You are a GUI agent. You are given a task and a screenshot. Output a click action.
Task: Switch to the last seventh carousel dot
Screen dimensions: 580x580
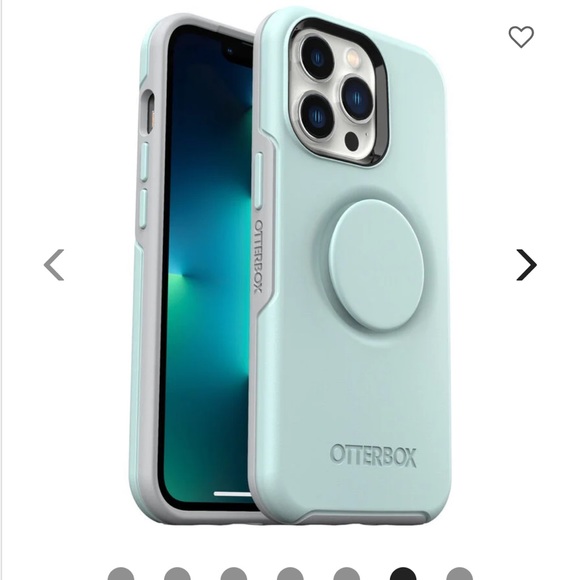459,574
